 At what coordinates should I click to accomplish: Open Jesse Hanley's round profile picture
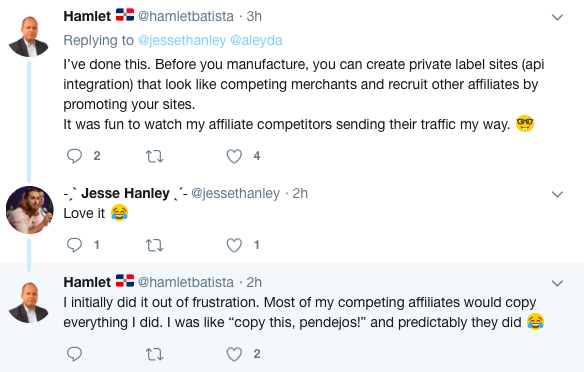pyautogui.click(x=30, y=210)
